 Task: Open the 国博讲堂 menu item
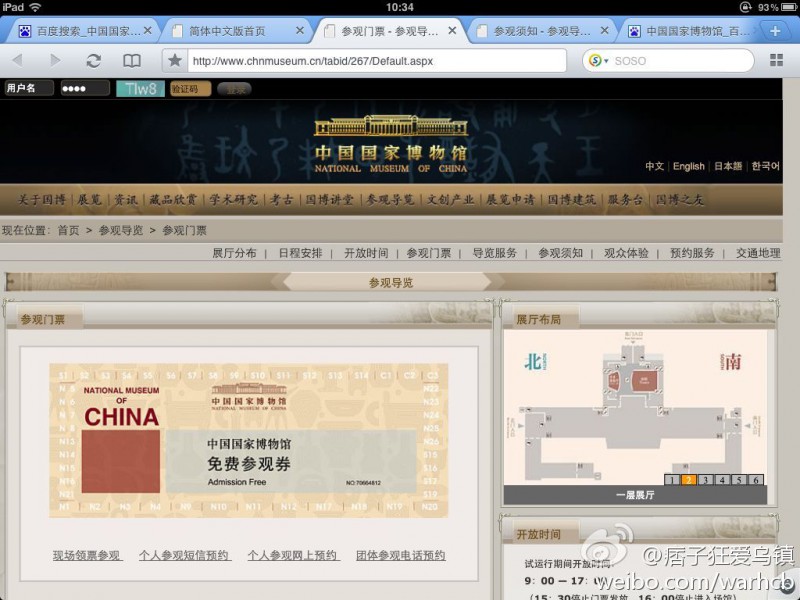point(330,199)
